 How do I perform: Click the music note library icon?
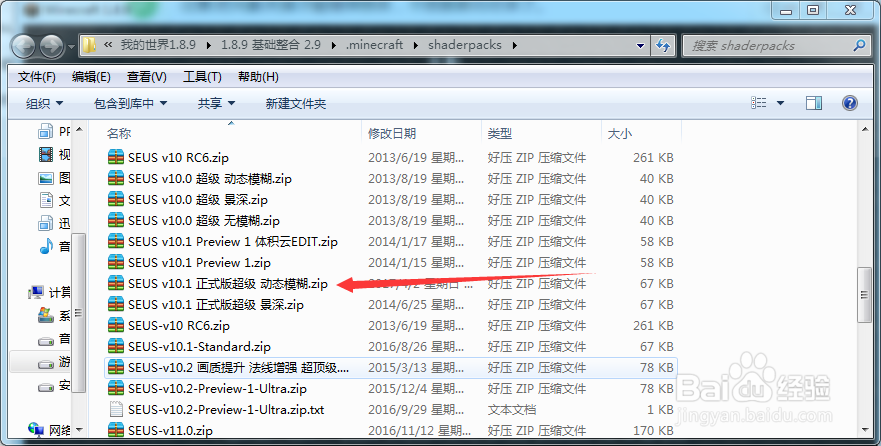click(46, 246)
